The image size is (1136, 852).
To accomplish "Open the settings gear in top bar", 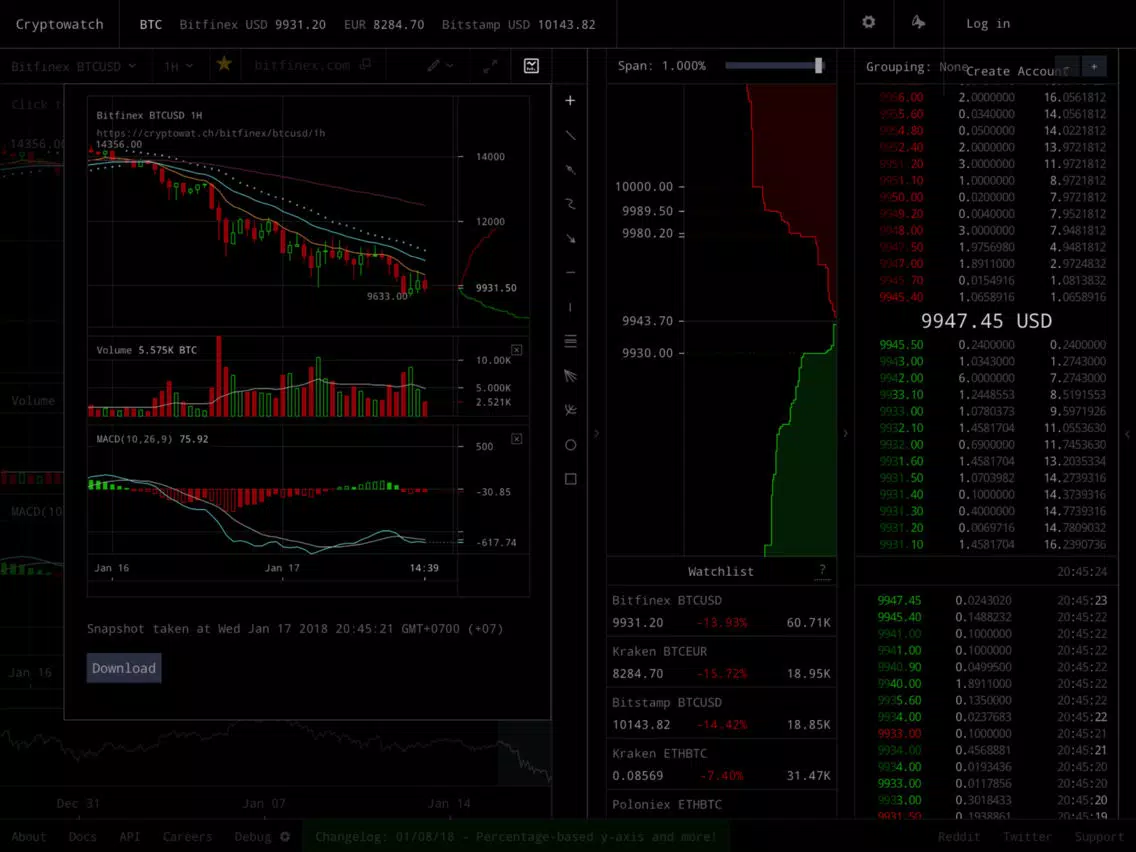I will click(x=869, y=22).
